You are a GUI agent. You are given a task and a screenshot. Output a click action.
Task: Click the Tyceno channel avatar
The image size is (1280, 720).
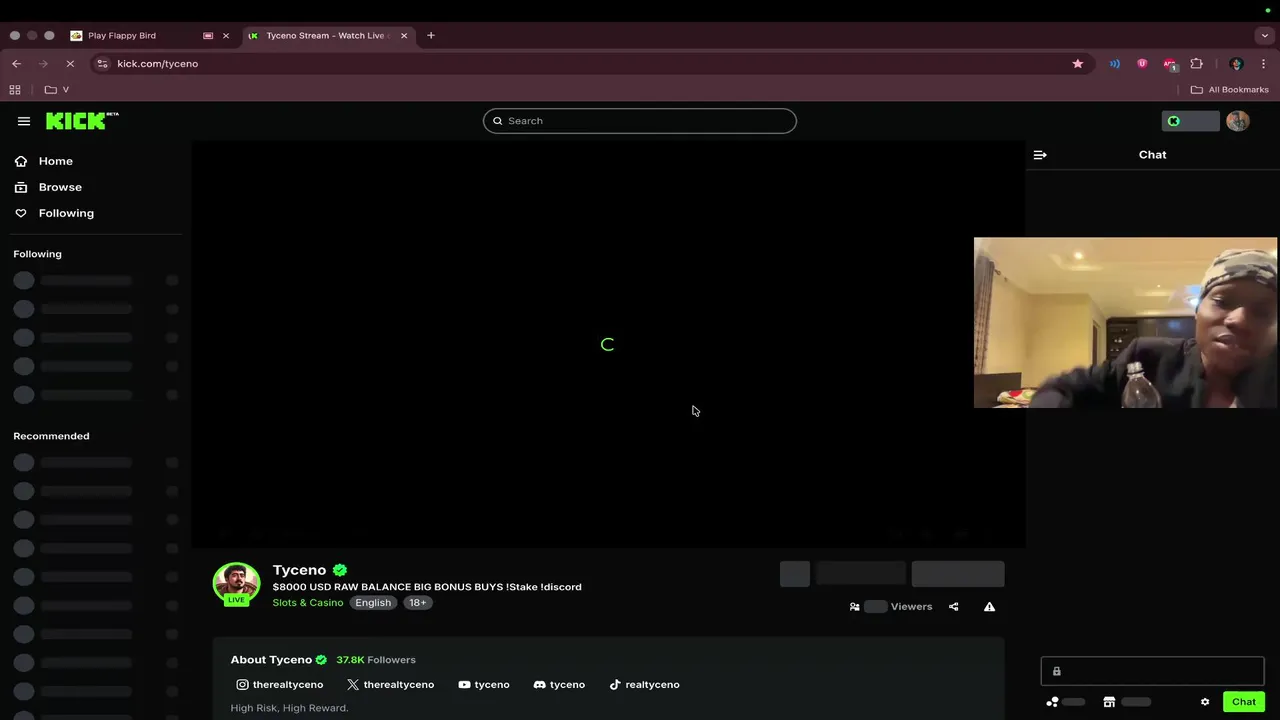point(236,584)
